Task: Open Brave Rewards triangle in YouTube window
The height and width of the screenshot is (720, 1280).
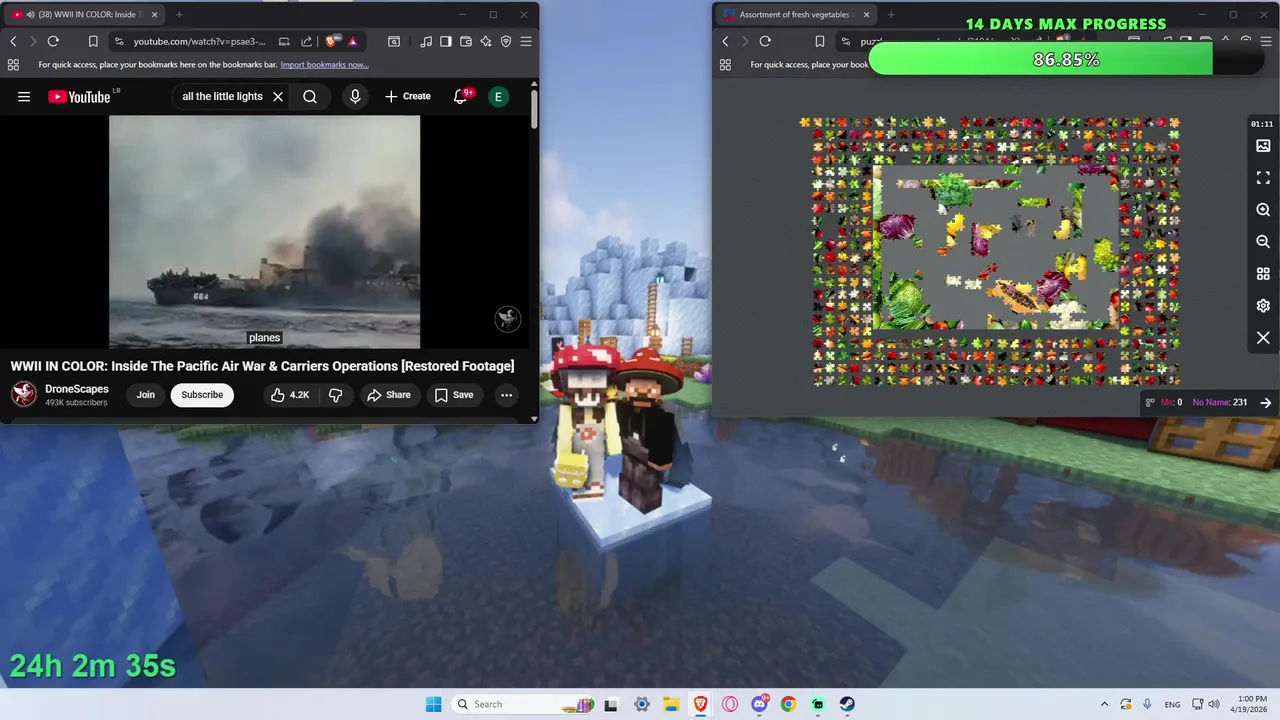Action: click(353, 41)
